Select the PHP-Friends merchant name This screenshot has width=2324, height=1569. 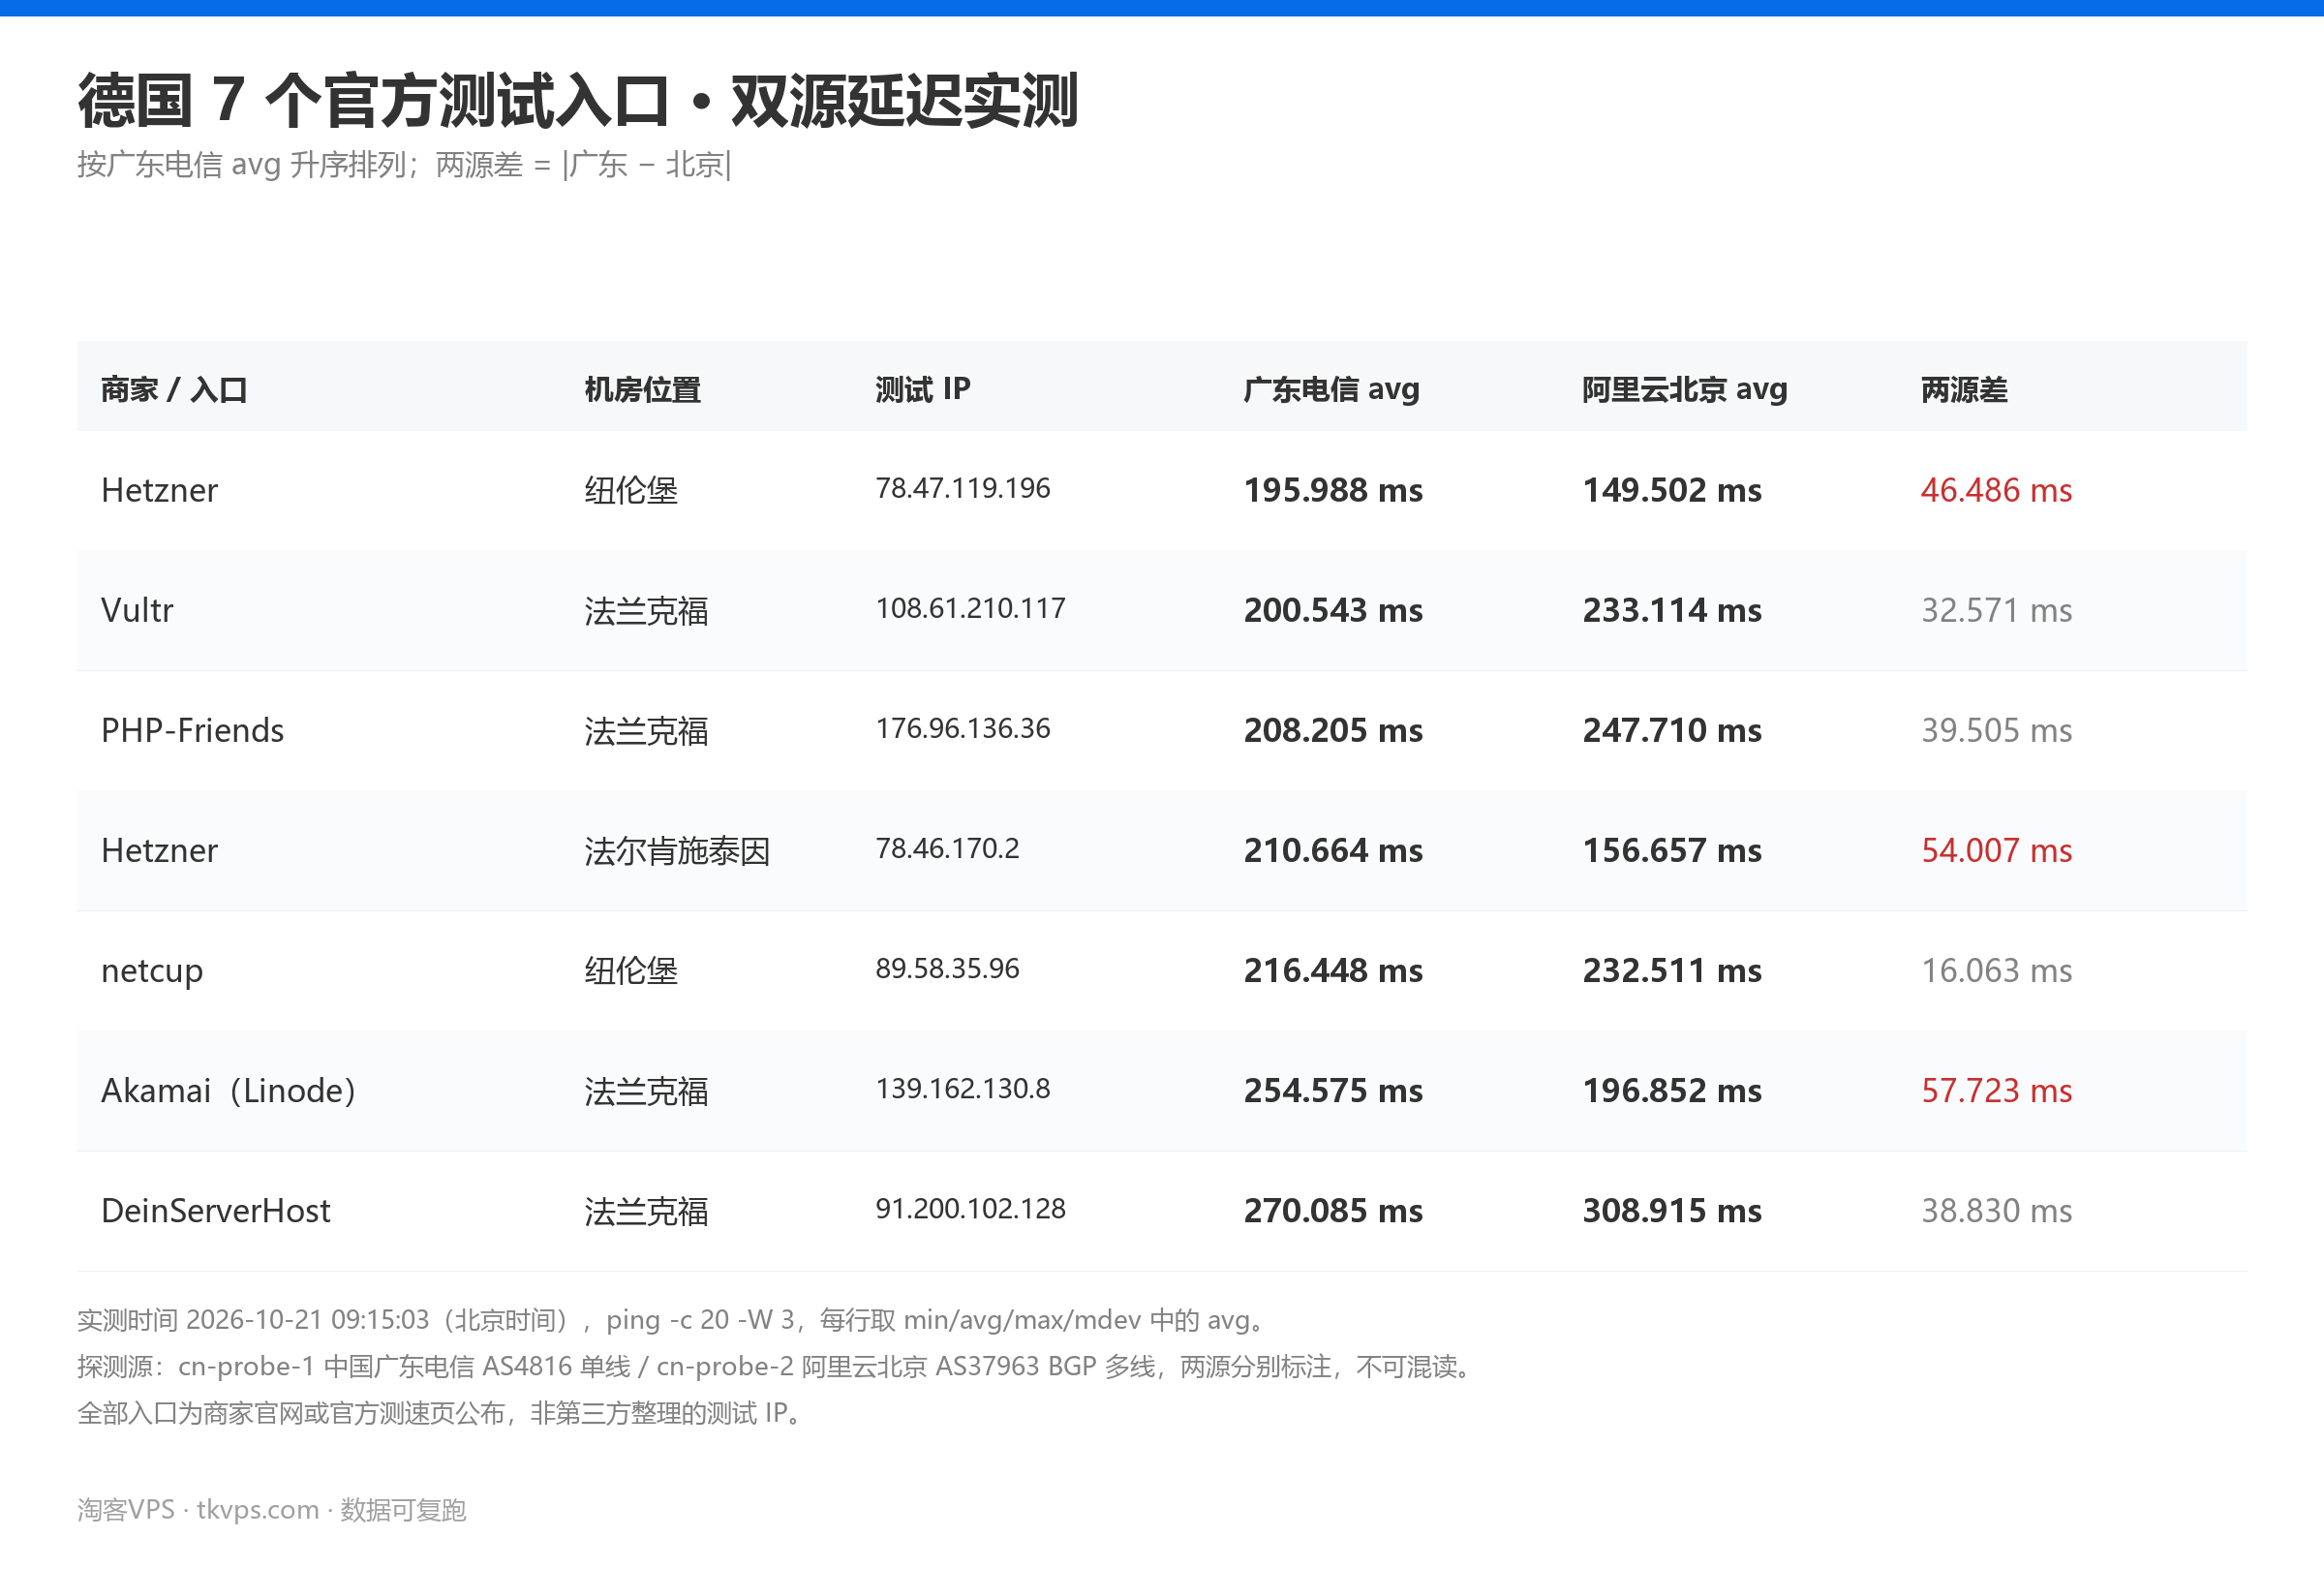tap(192, 731)
